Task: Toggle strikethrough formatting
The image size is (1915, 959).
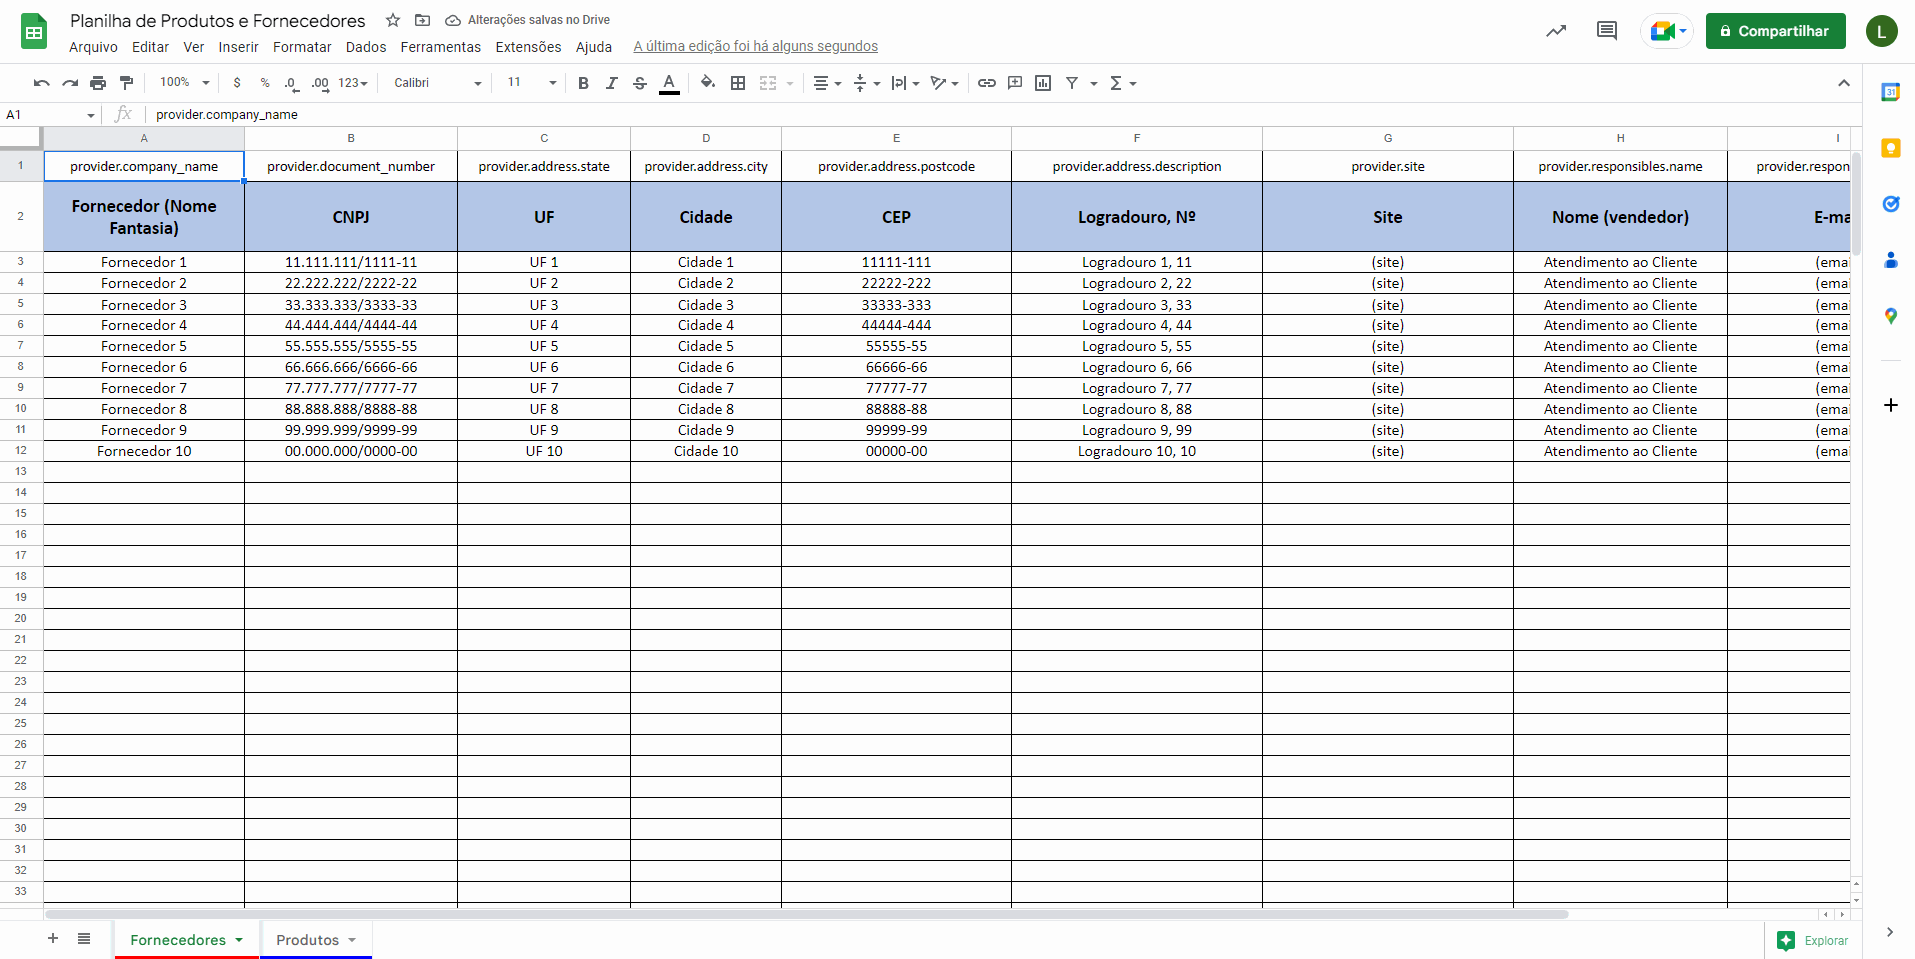Action: tap(640, 83)
